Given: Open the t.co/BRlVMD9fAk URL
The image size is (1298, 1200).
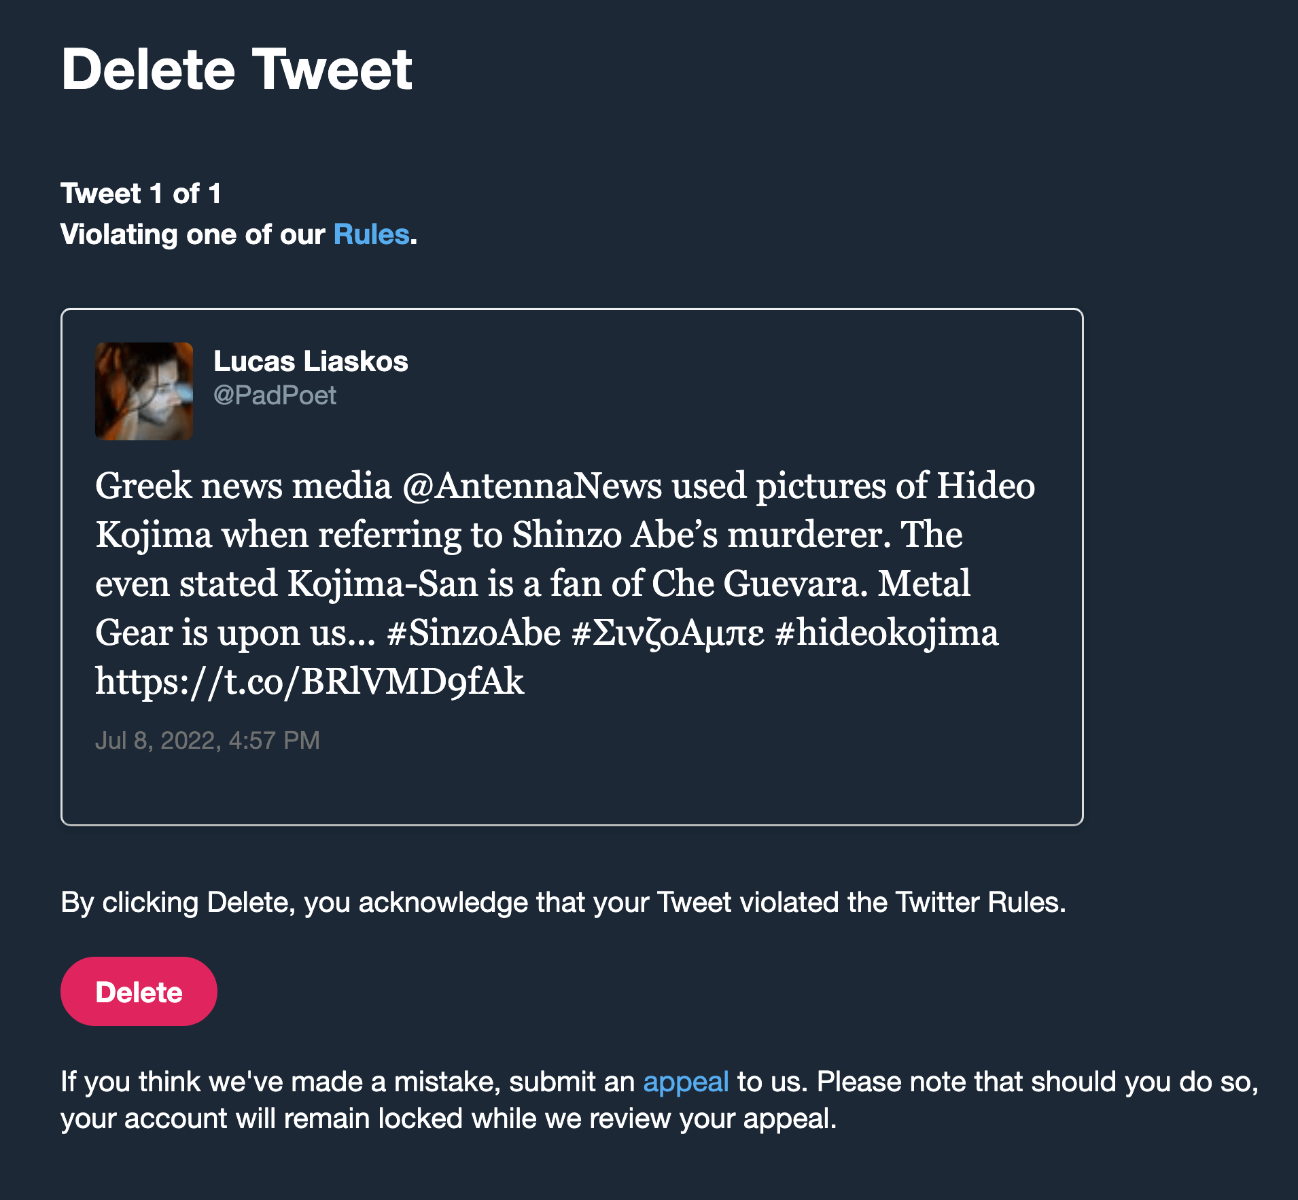Looking at the screenshot, I should (310, 682).
